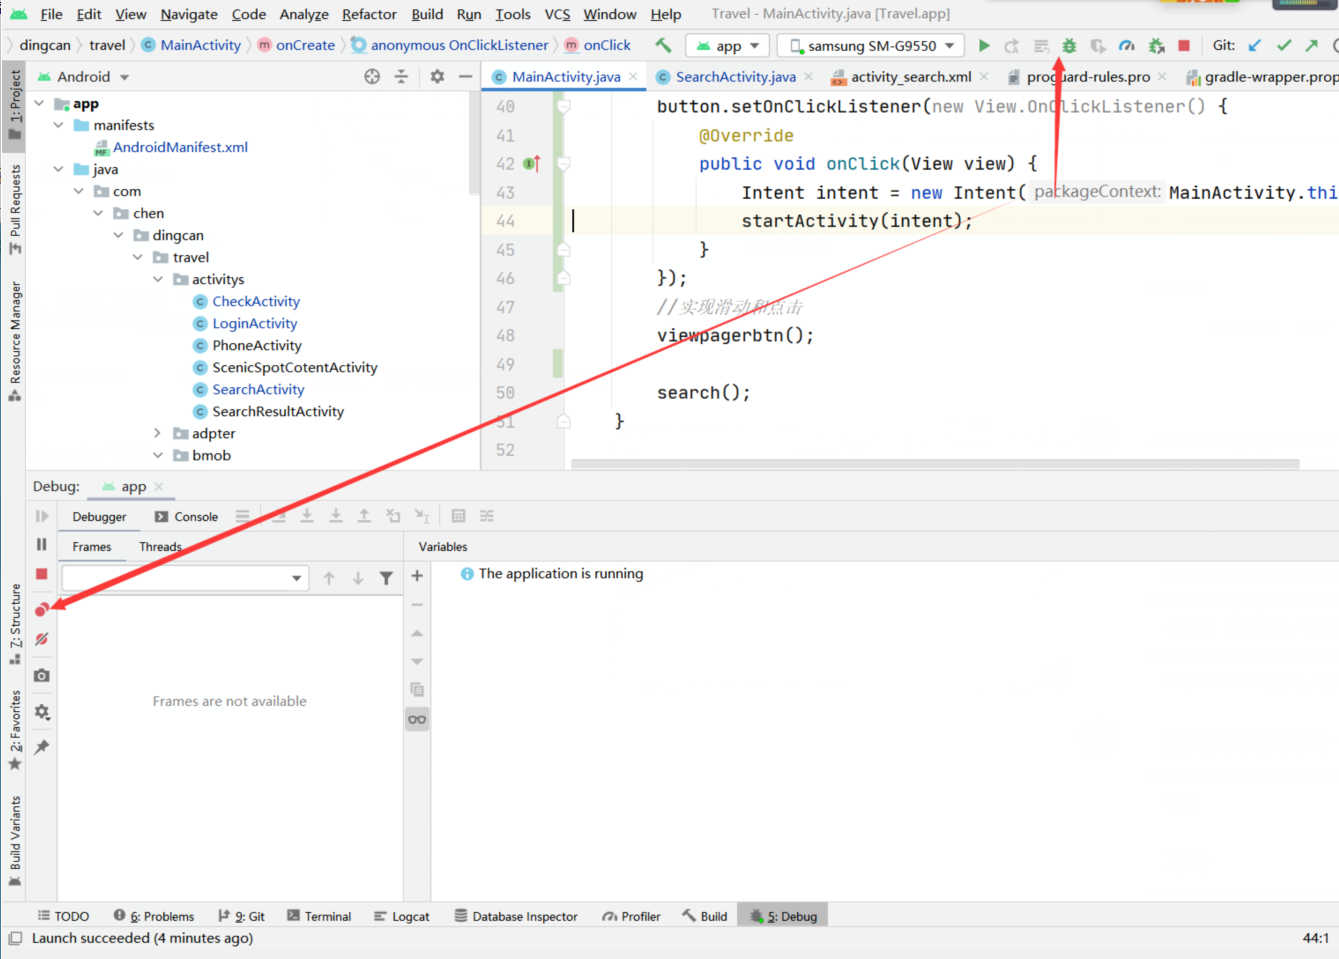1339x959 pixels.
Task: Open the Build tool window button
Action: [x=704, y=916]
